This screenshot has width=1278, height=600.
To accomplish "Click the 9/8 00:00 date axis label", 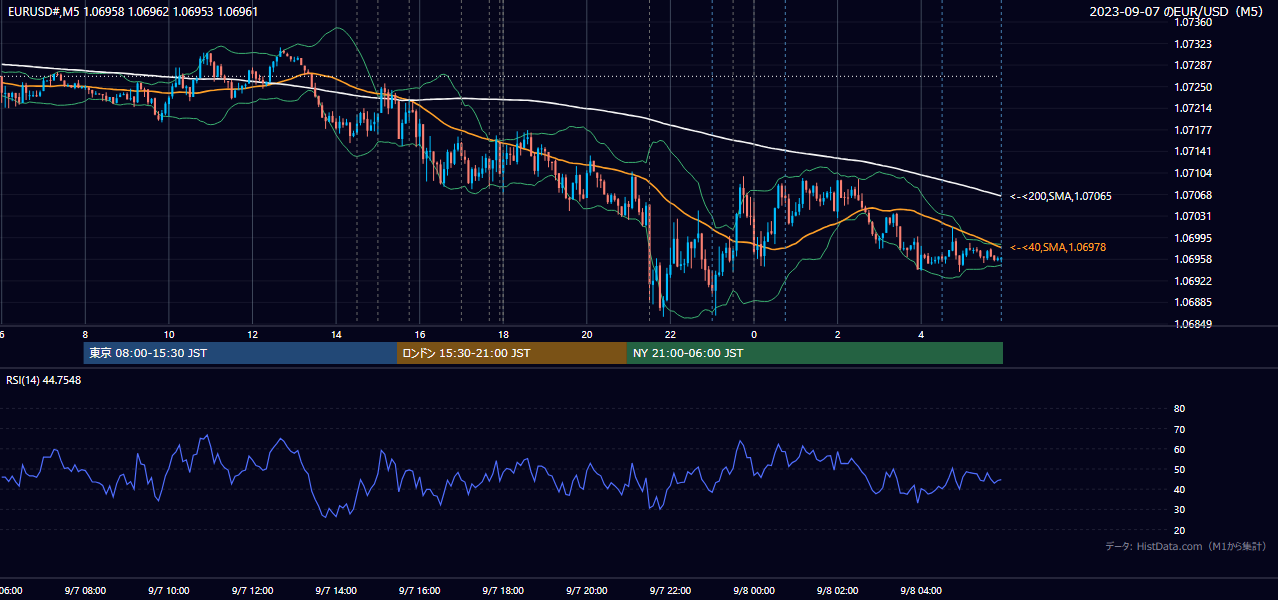I will [754, 591].
